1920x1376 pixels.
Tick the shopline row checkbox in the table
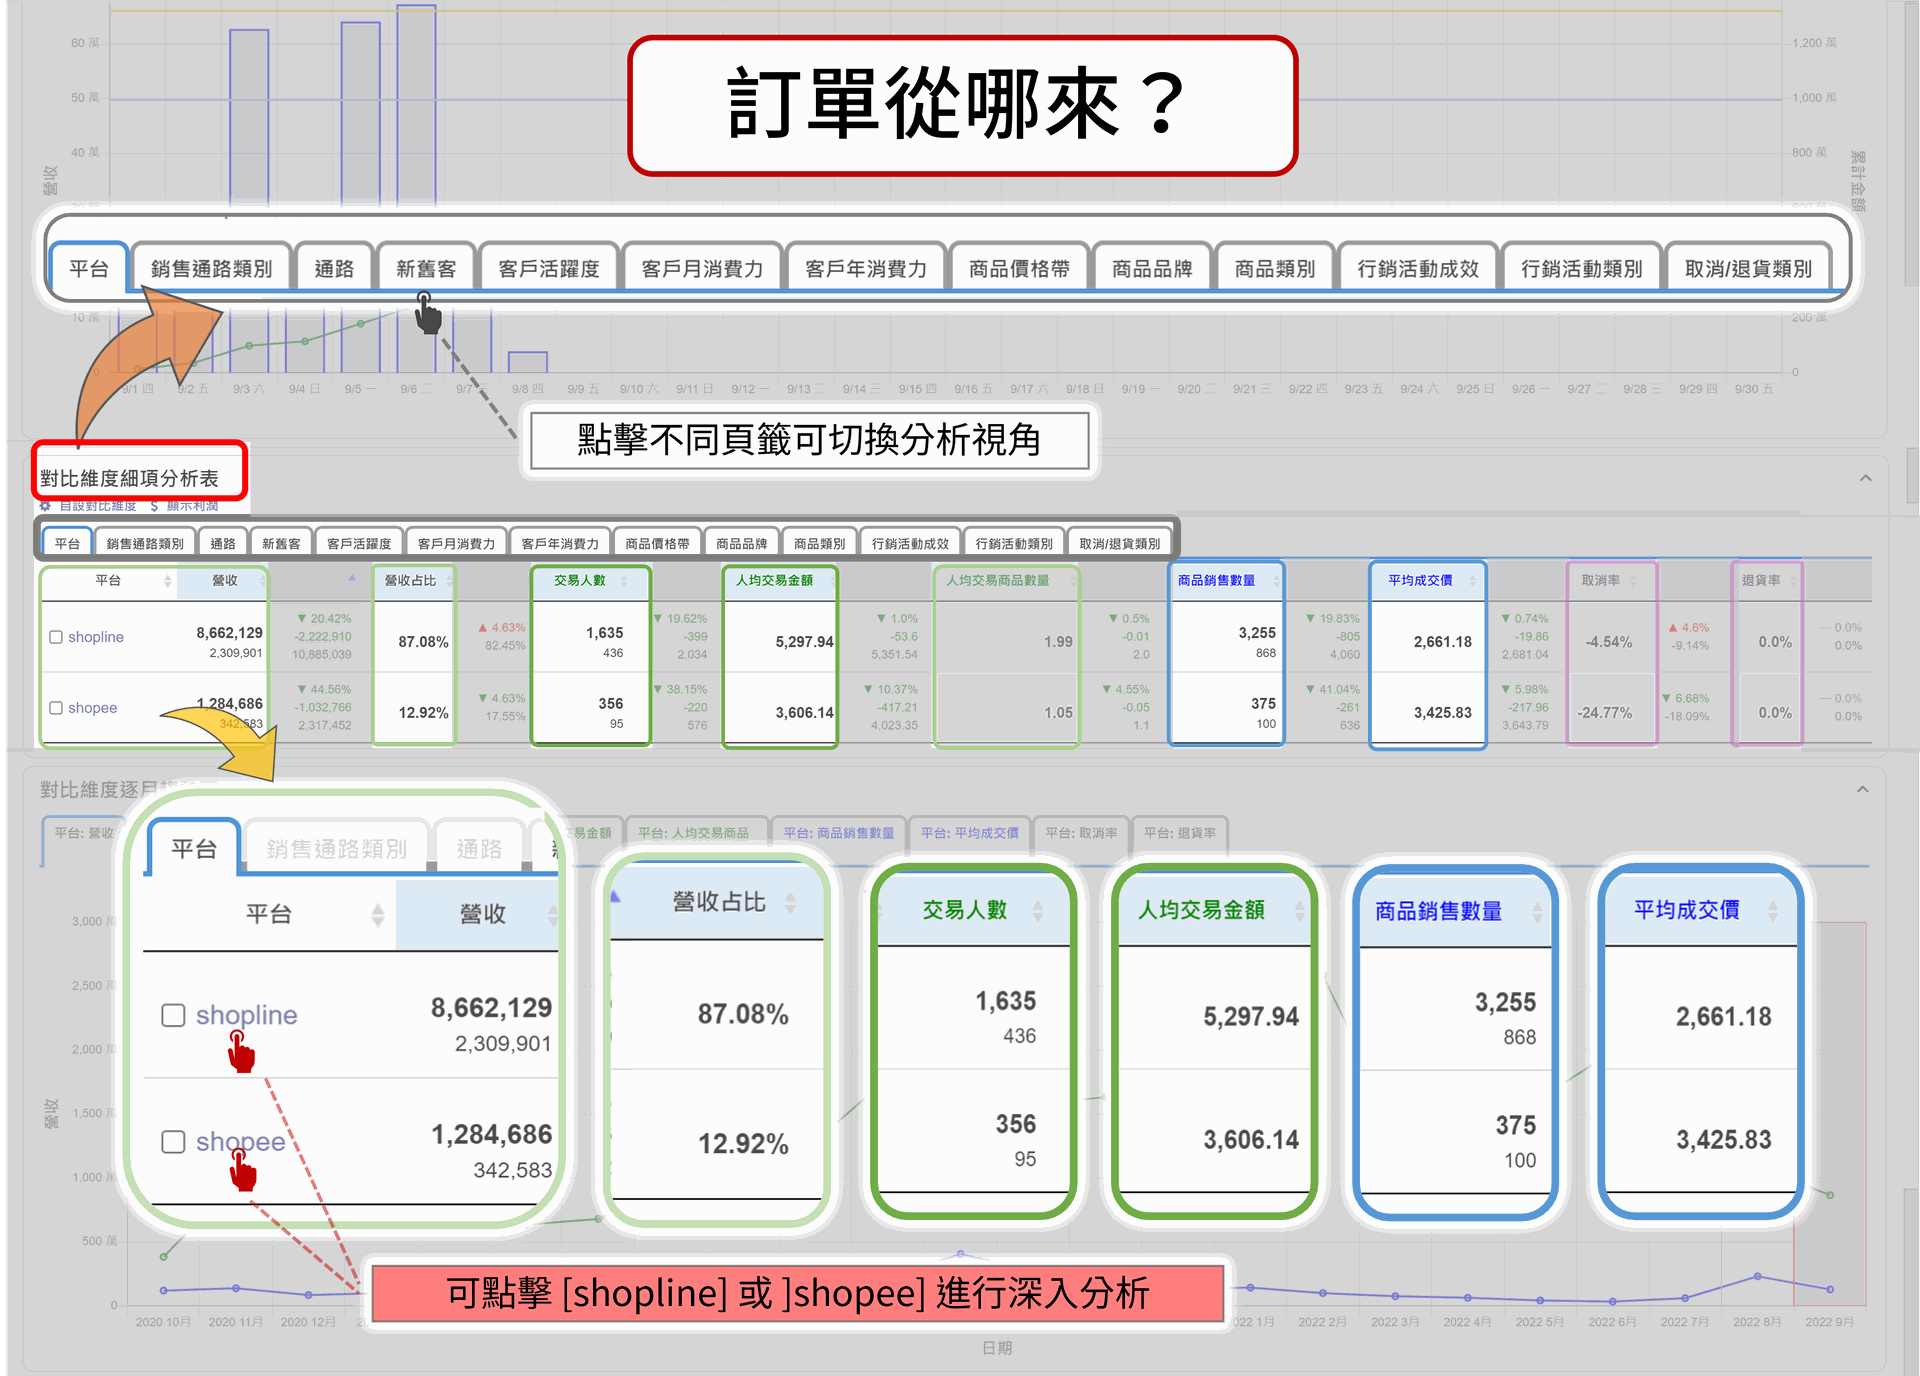point(56,637)
